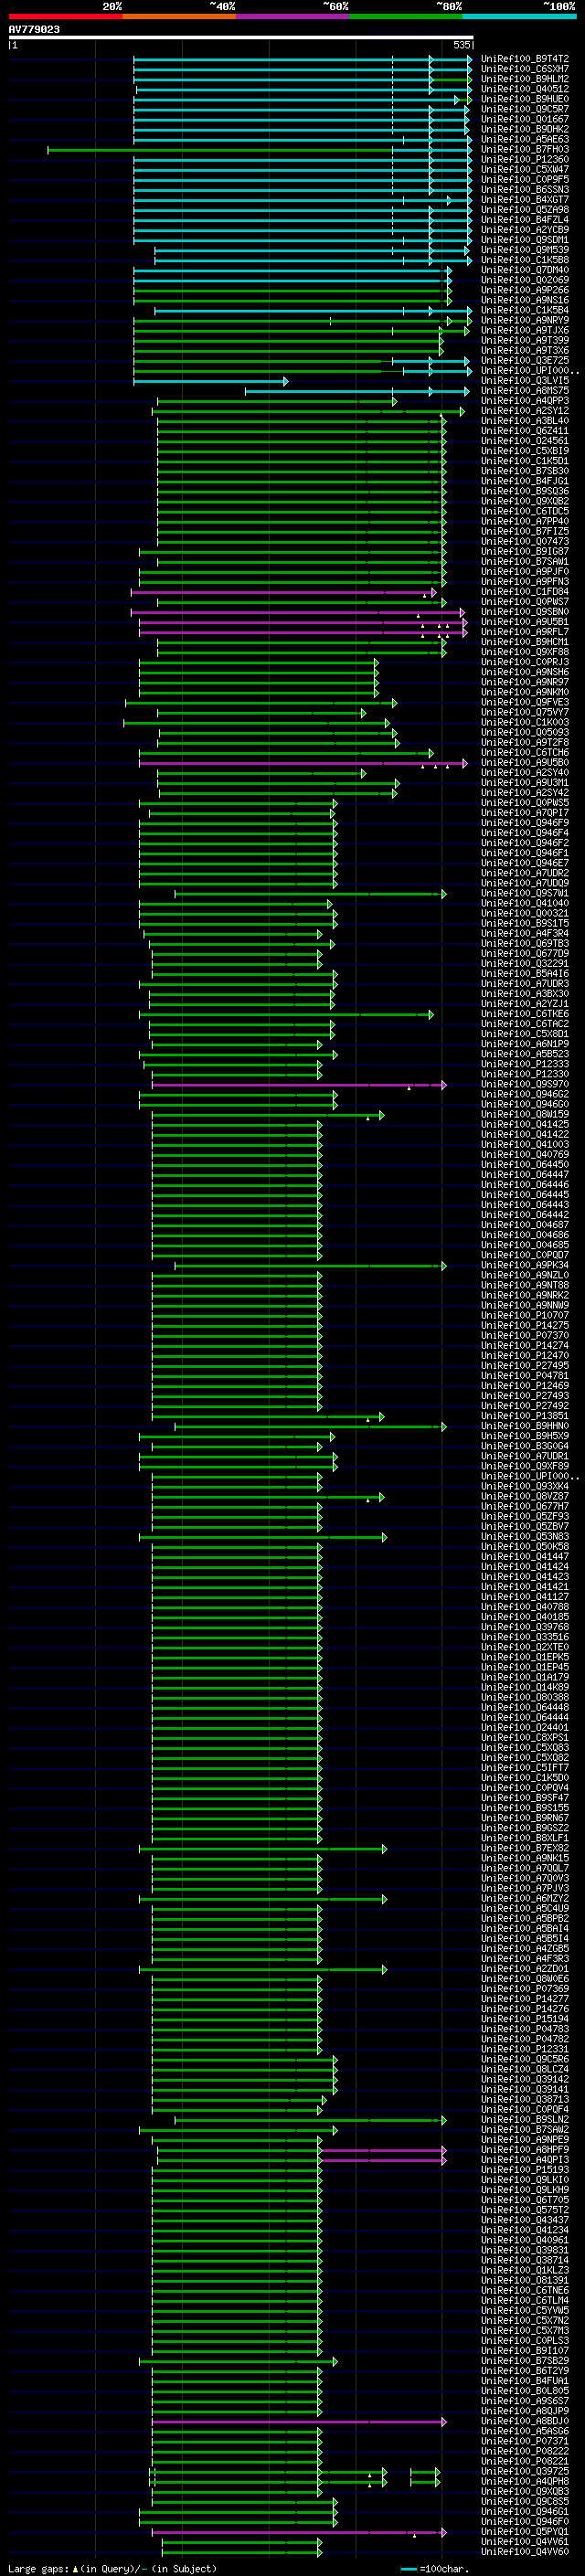Open hit UniRef100_C1K5B4

click(x=525, y=310)
